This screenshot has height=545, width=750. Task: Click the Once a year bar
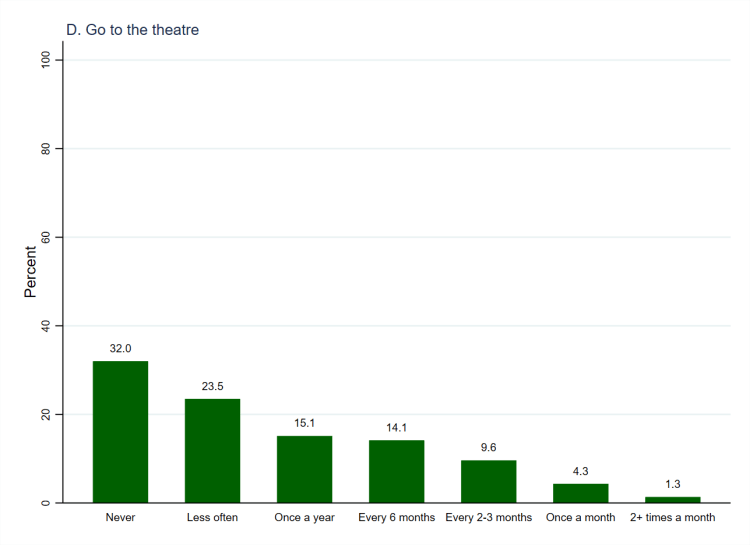click(x=304, y=469)
